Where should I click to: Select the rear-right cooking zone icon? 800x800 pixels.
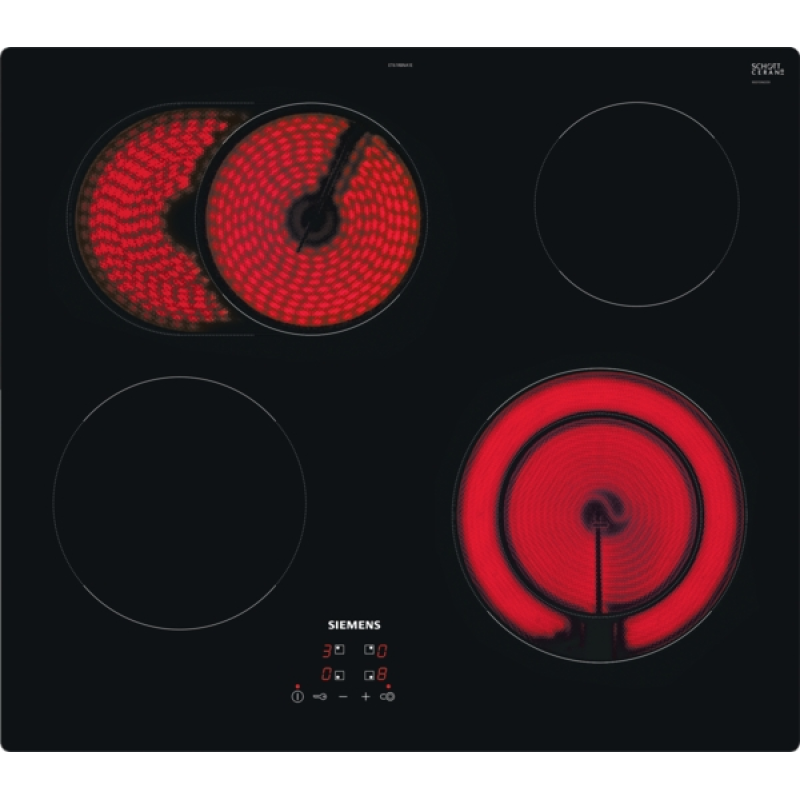(369, 650)
